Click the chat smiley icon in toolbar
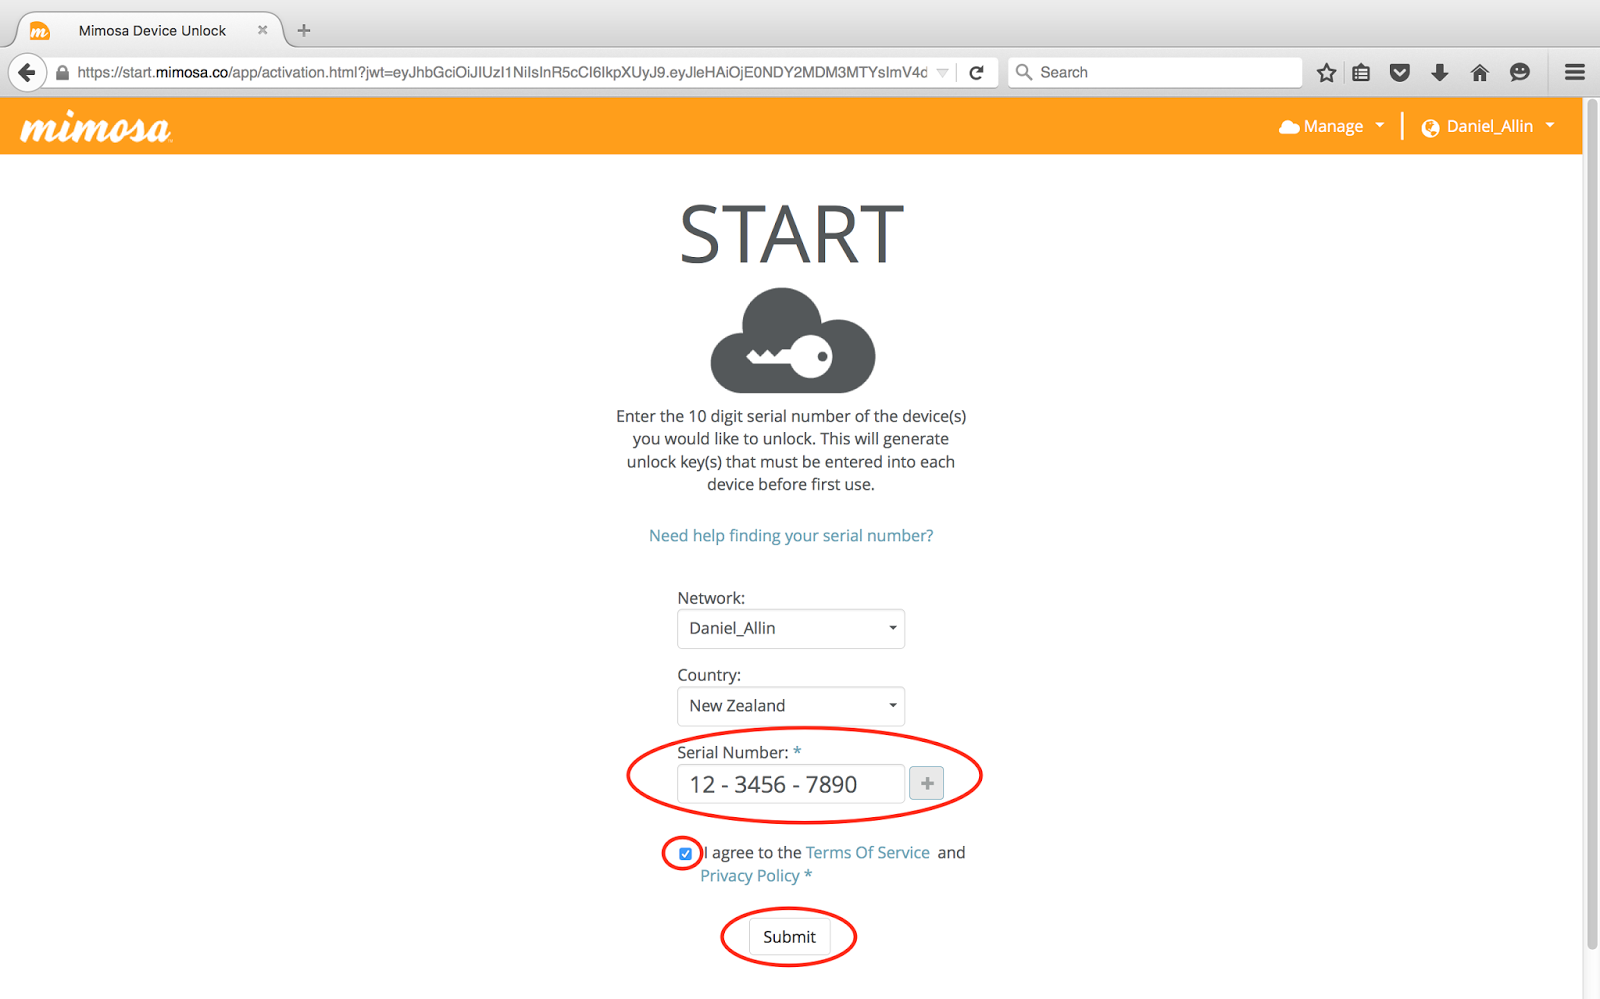This screenshot has width=1600, height=999. tap(1520, 72)
